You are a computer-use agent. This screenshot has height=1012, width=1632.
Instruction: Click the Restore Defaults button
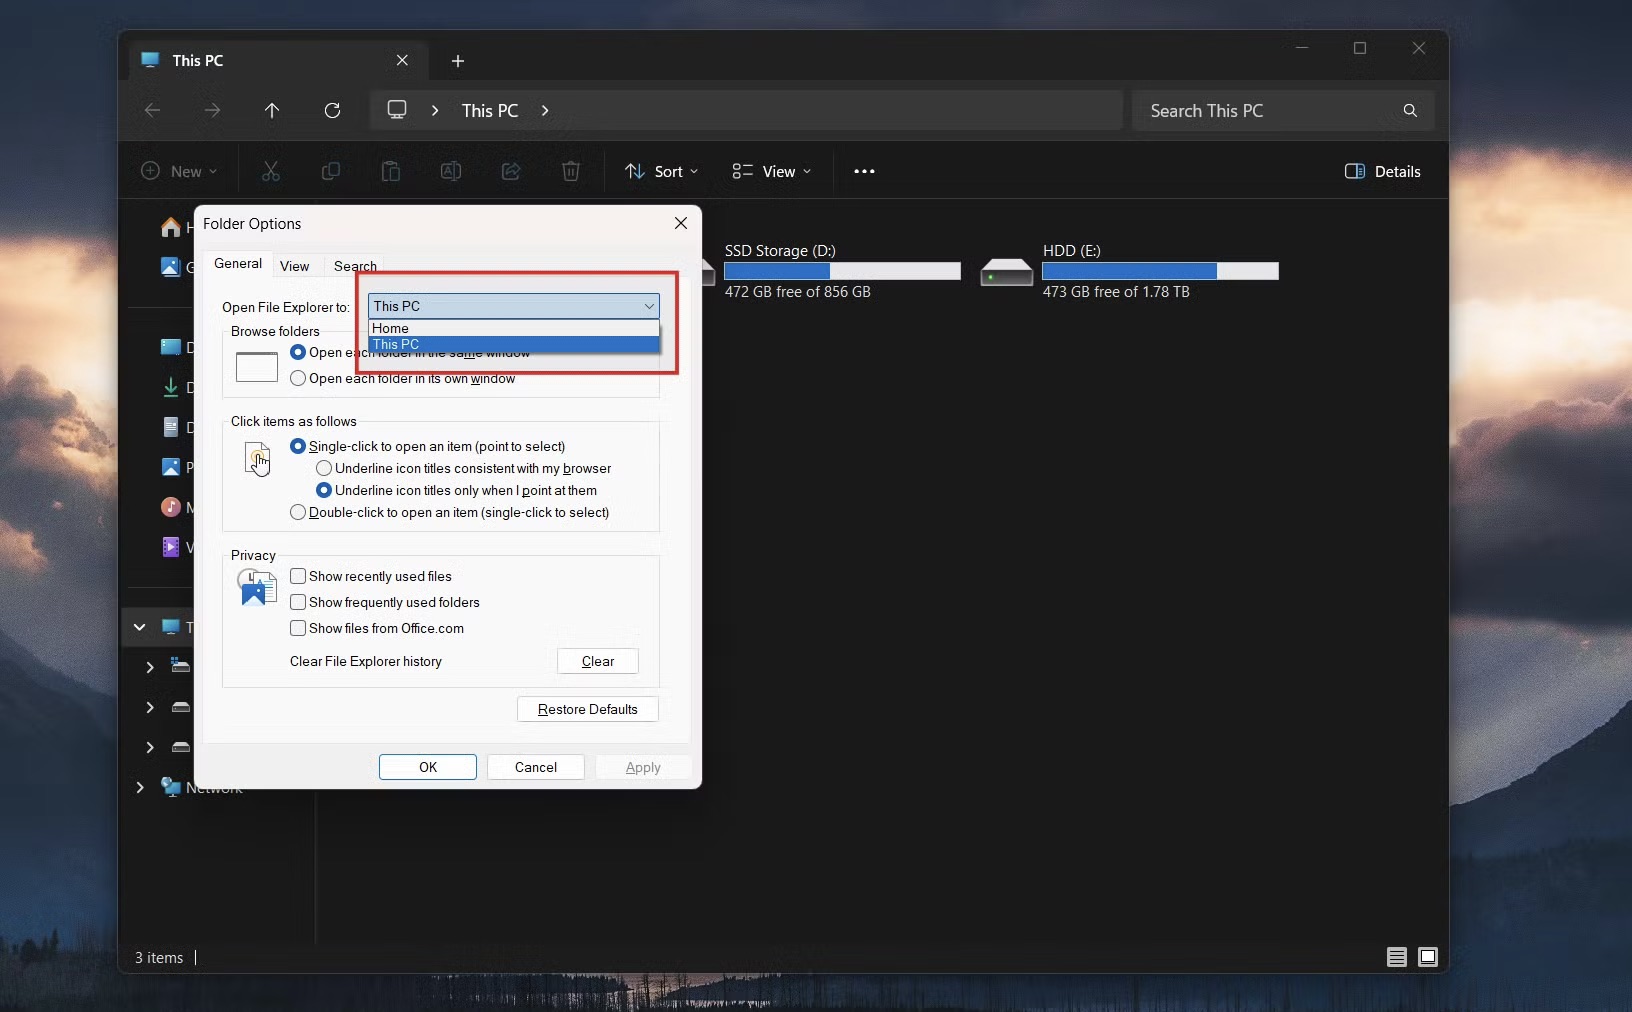click(x=586, y=709)
